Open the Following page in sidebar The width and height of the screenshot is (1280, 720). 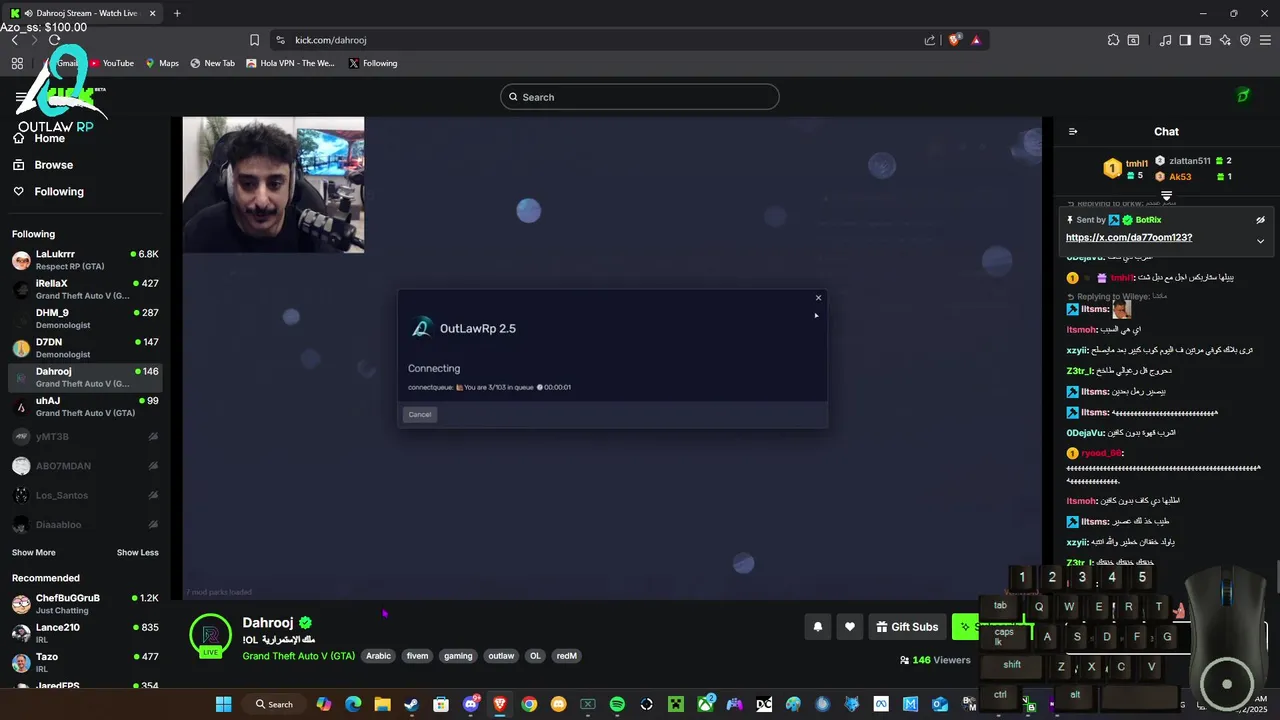pos(59,192)
